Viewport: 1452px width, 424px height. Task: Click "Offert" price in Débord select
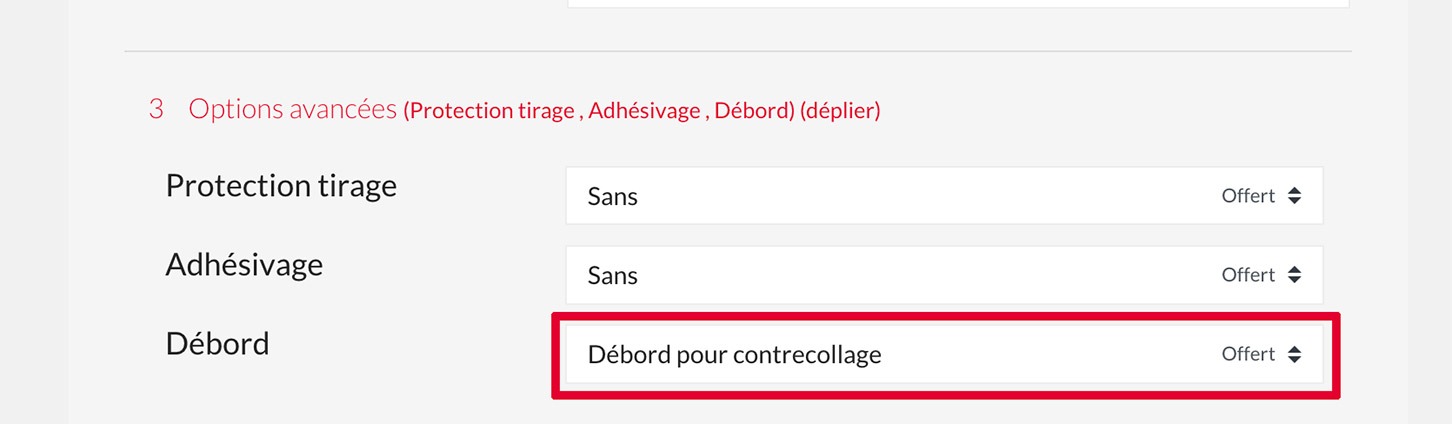[x=1248, y=354]
